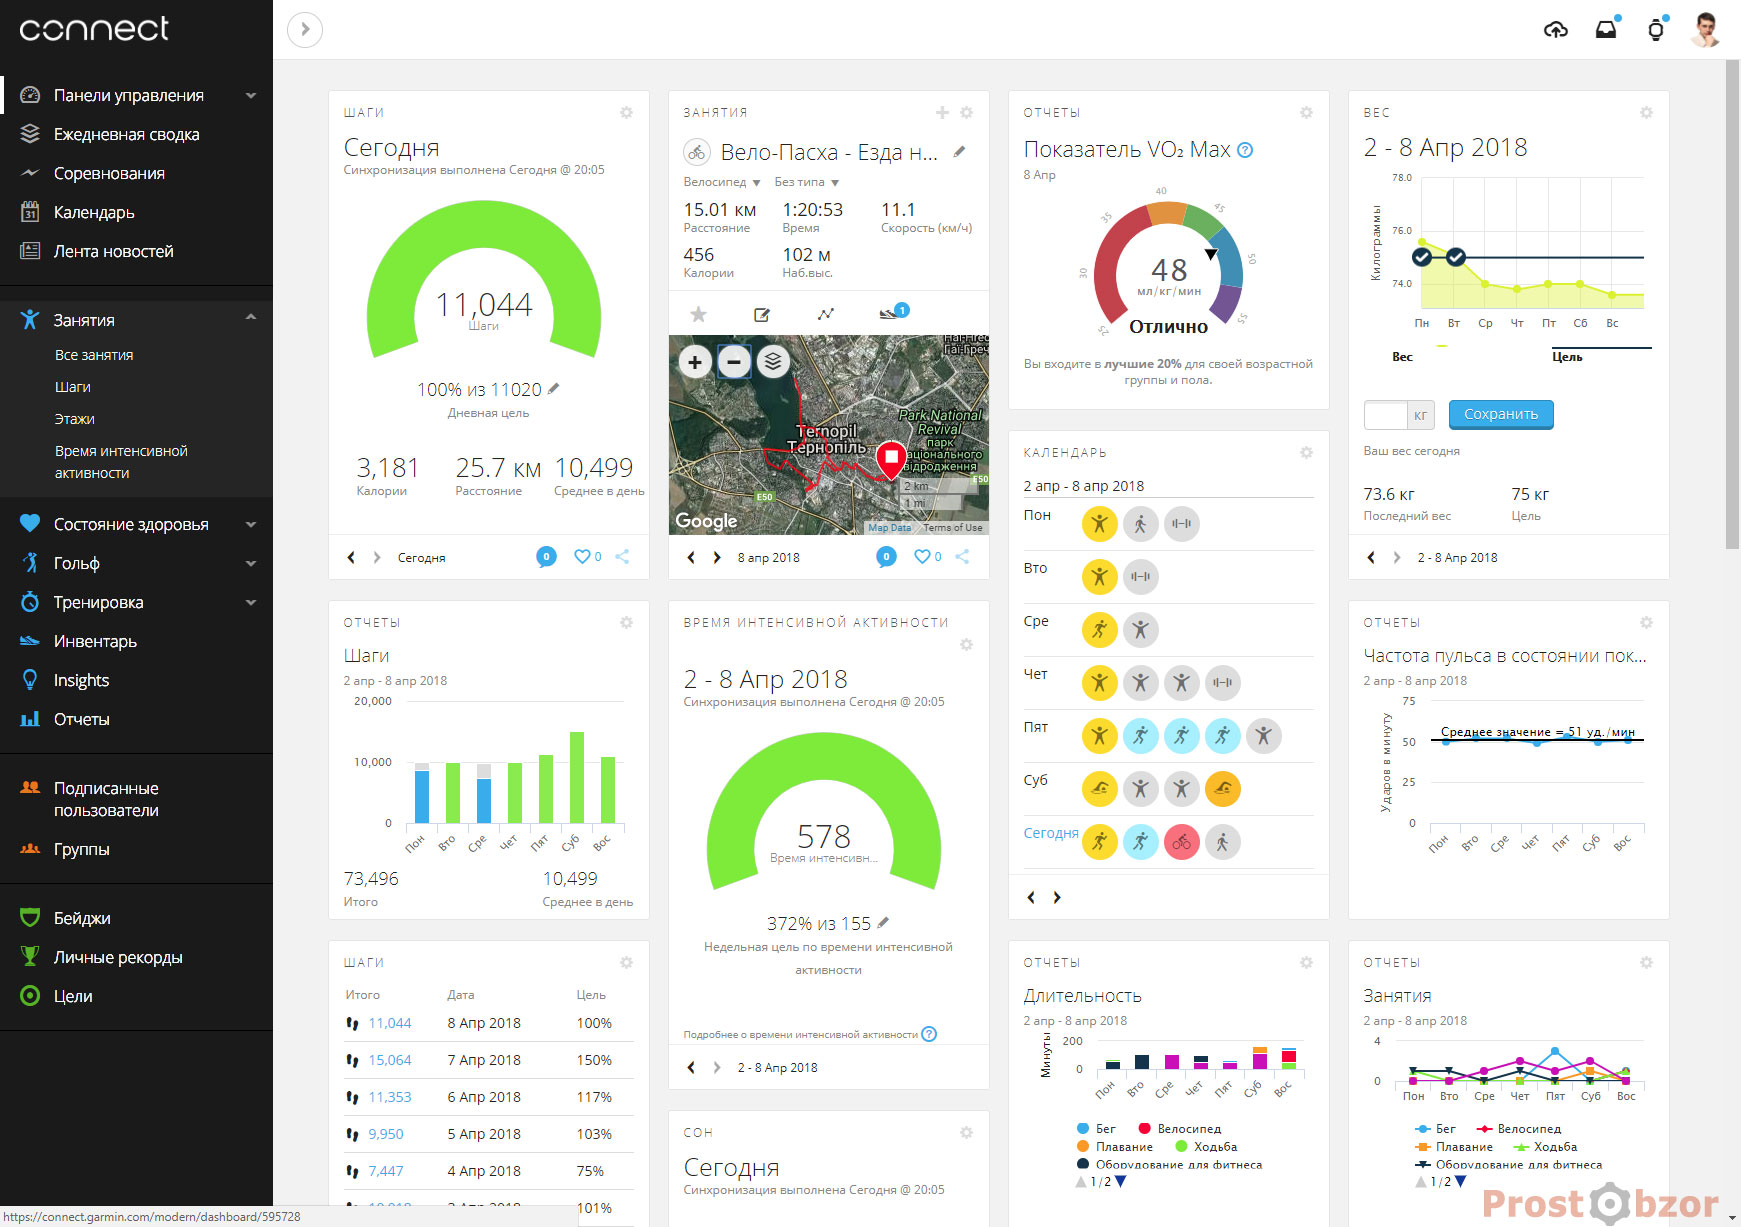Click the cloud upload icon in header
The height and width of the screenshot is (1227, 1741).
point(1555,30)
